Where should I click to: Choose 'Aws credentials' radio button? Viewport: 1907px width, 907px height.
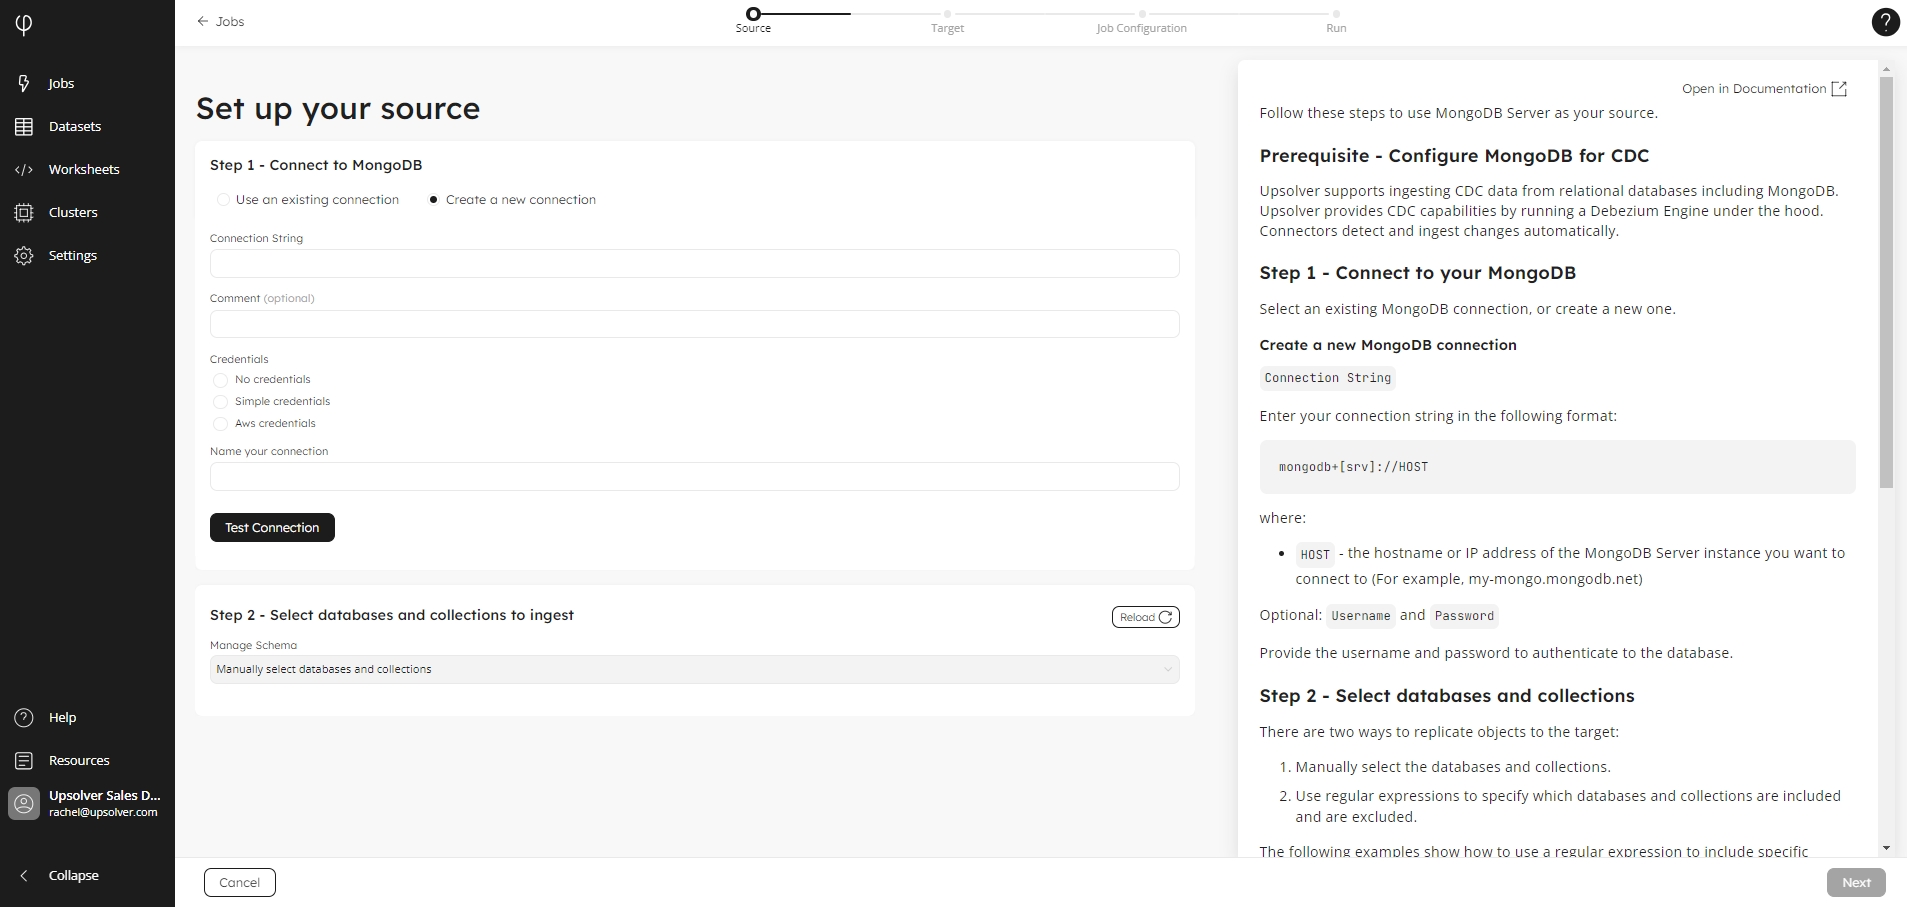pyautogui.click(x=220, y=424)
